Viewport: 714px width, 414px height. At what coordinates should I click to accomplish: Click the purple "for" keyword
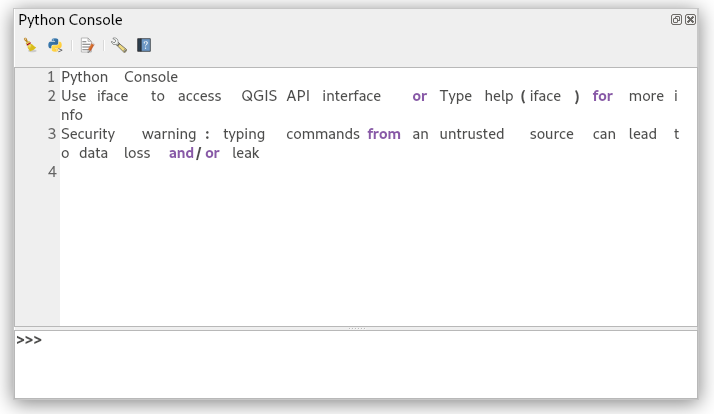tap(602, 96)
